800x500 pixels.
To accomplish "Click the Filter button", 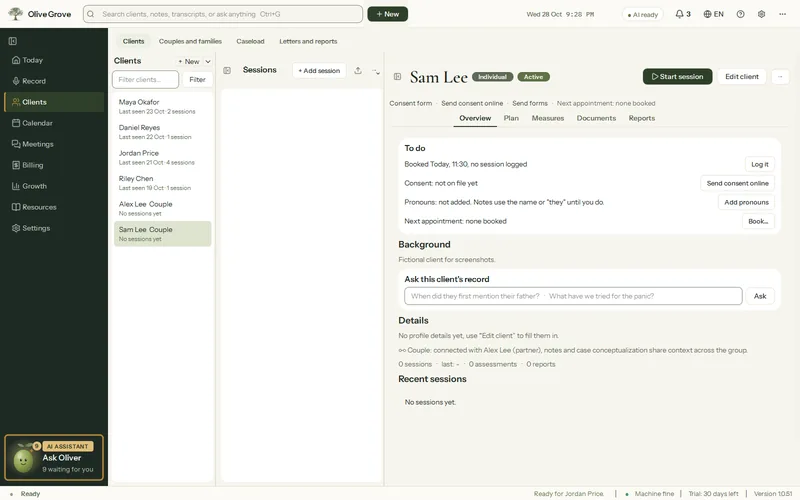I will 197,80.
